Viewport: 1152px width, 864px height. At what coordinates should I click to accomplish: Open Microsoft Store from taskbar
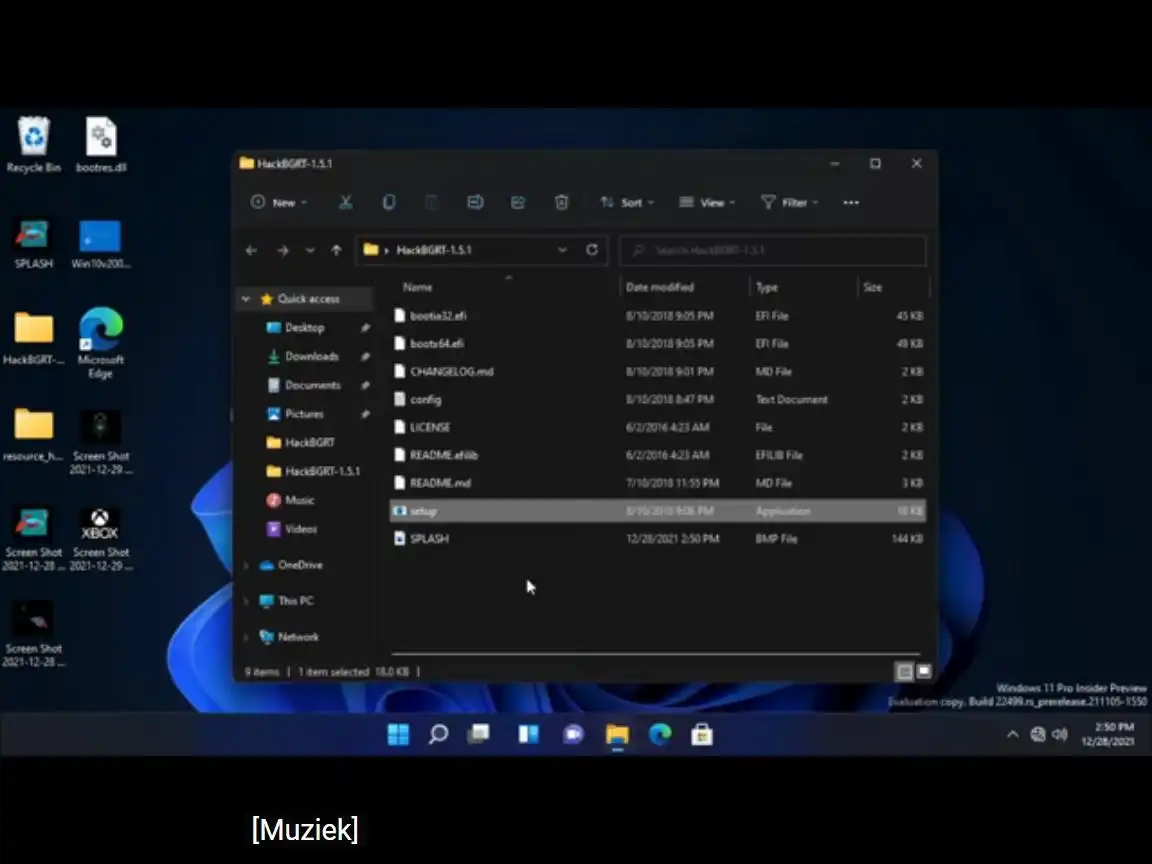pyautogui.click(x=702, y=734)
